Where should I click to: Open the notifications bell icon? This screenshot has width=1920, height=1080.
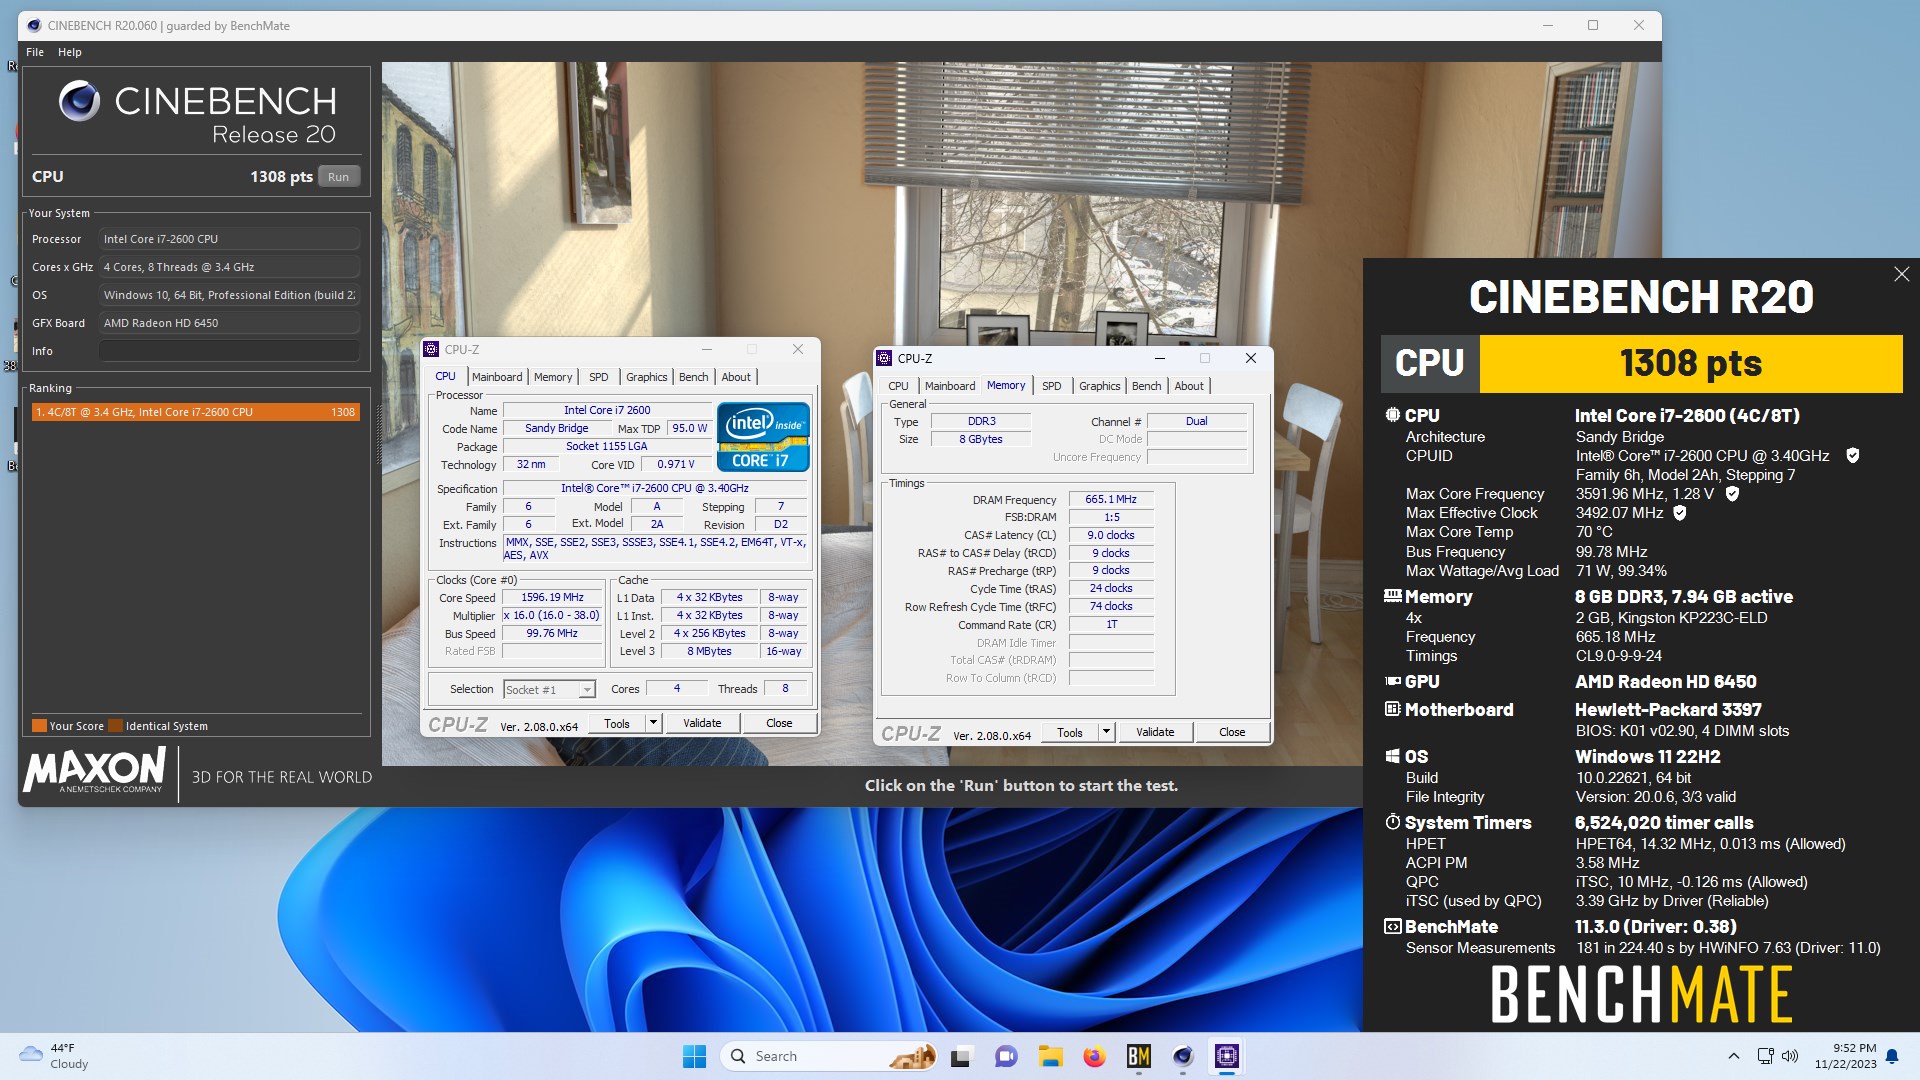(1892, 1056)
